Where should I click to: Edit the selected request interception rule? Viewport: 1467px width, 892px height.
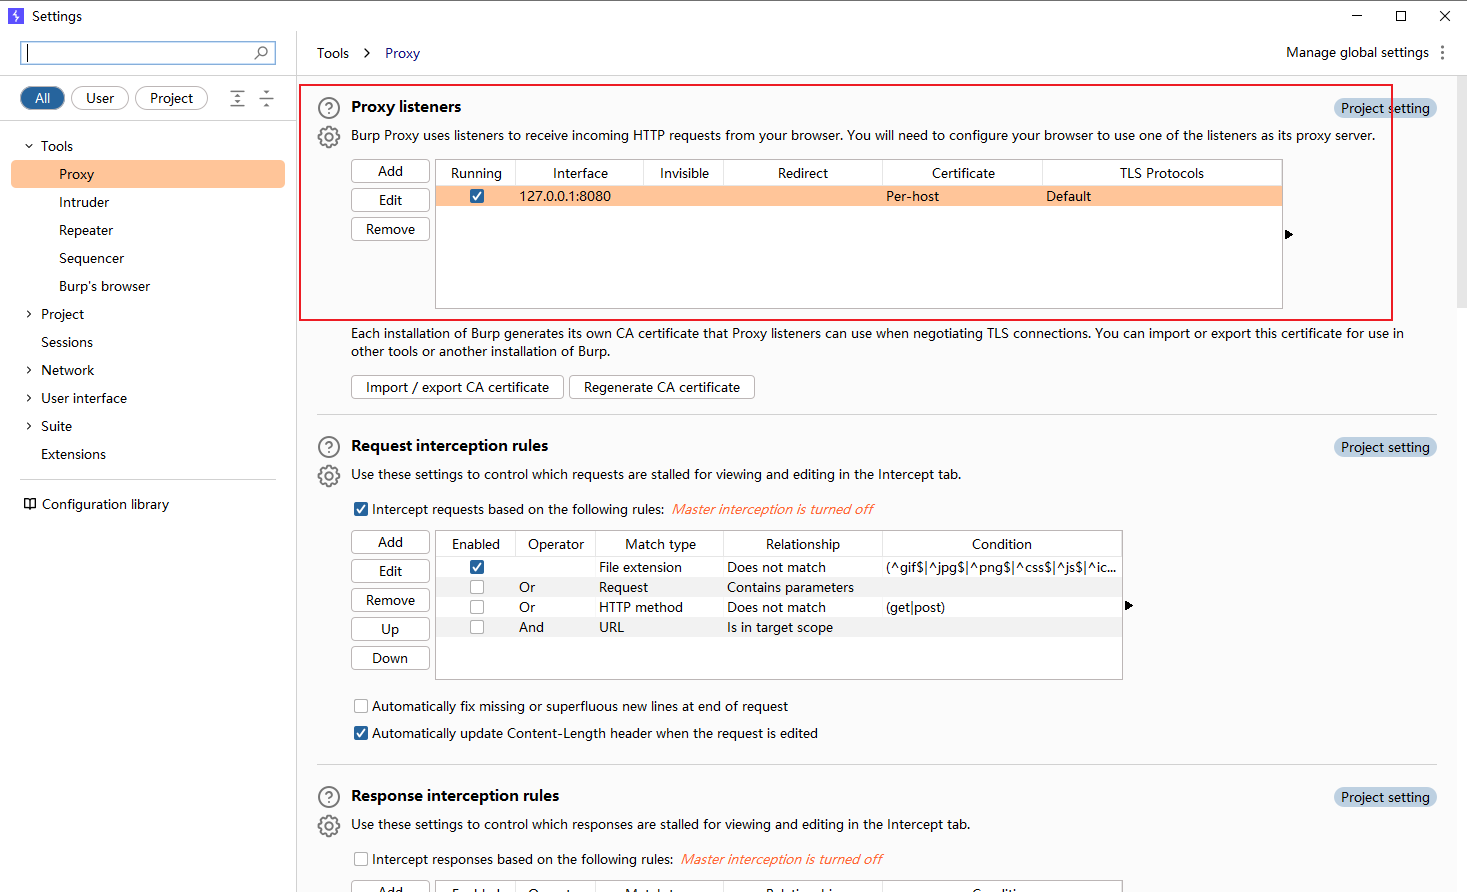pos(390,571)
